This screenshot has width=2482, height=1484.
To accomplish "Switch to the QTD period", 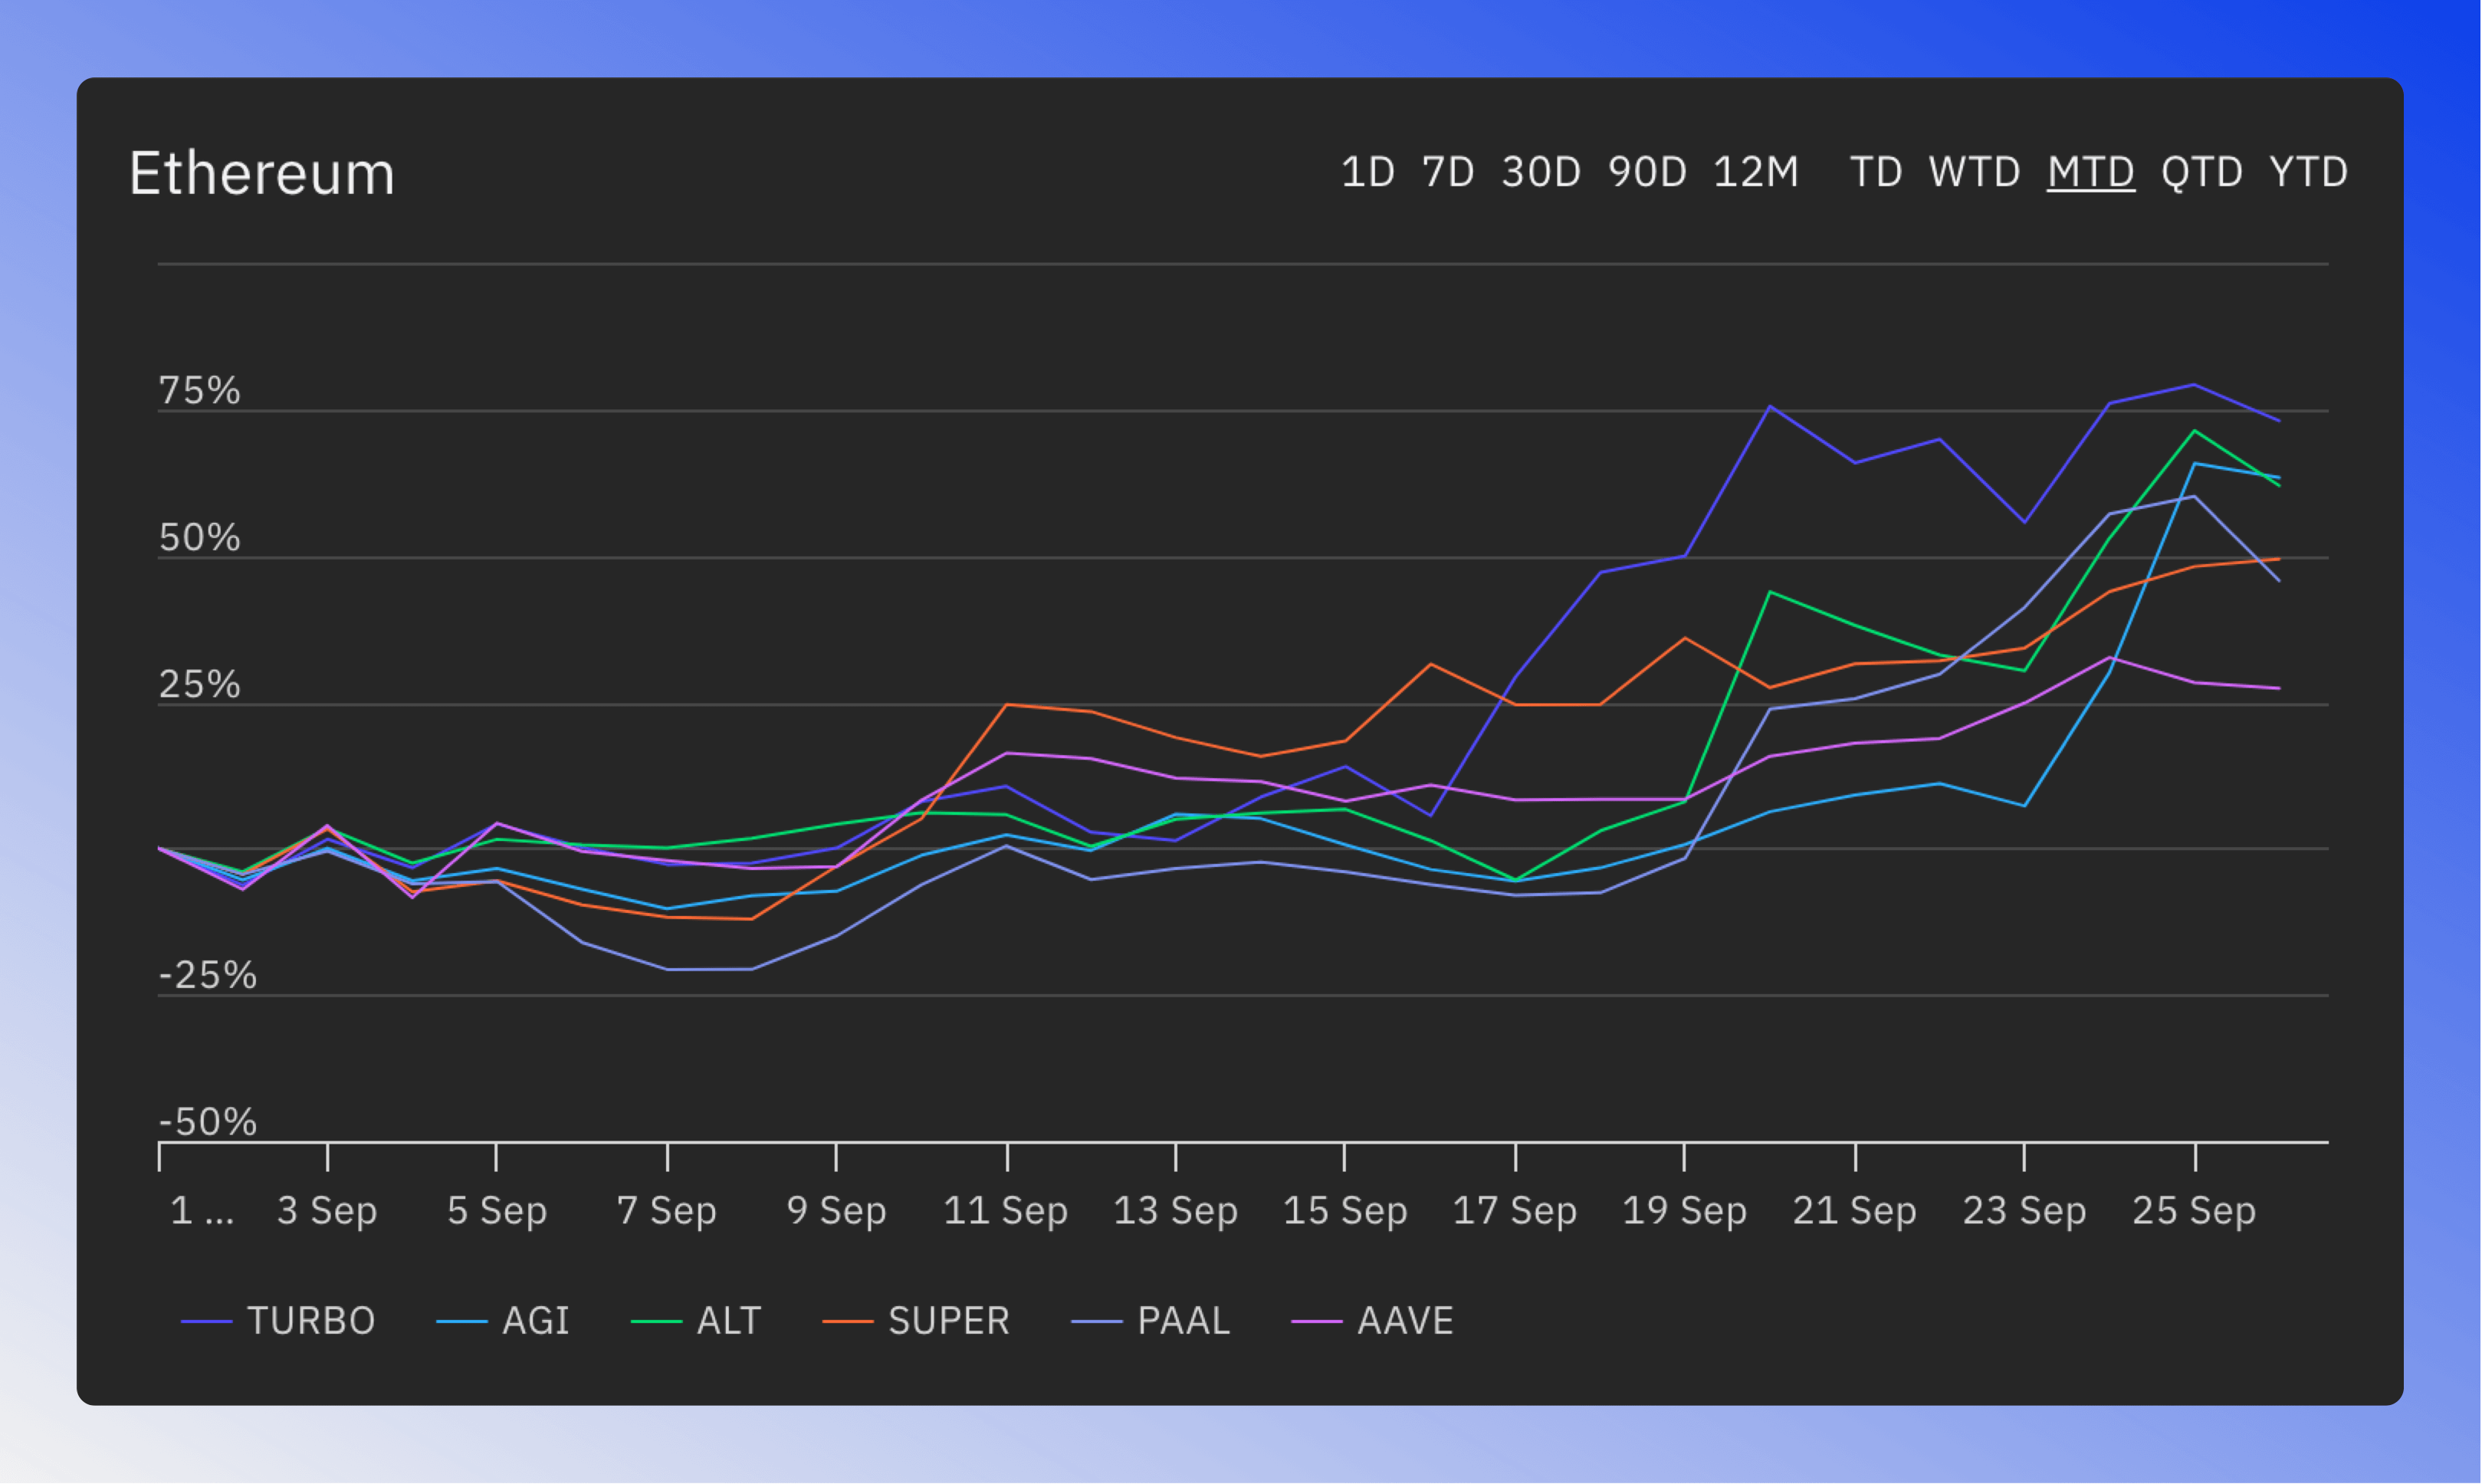I will click(x=2201, y=172).
